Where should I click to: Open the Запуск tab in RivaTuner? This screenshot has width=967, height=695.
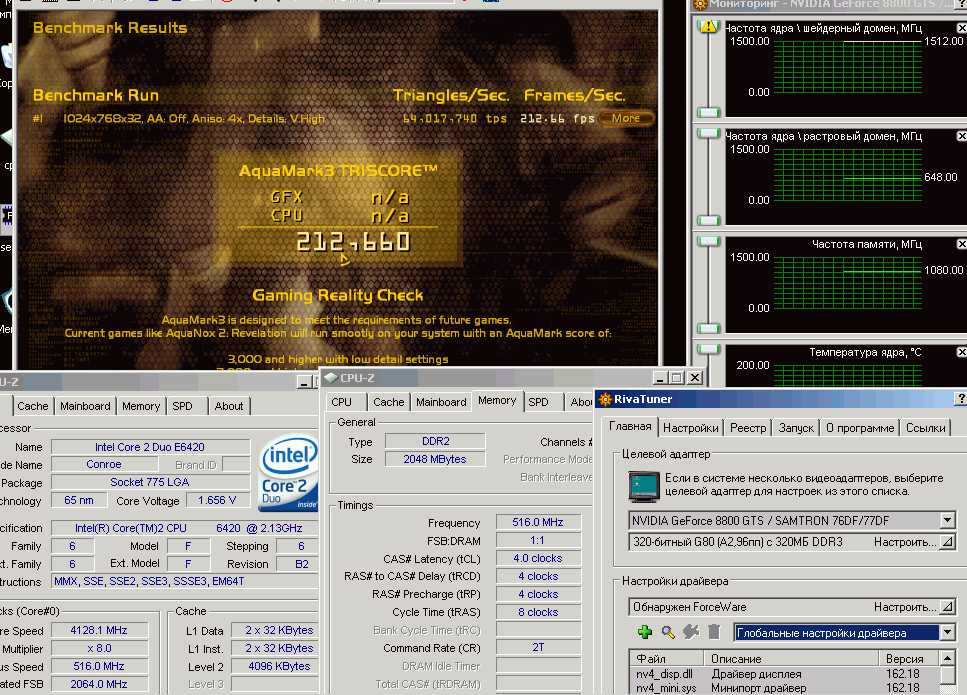796,428
